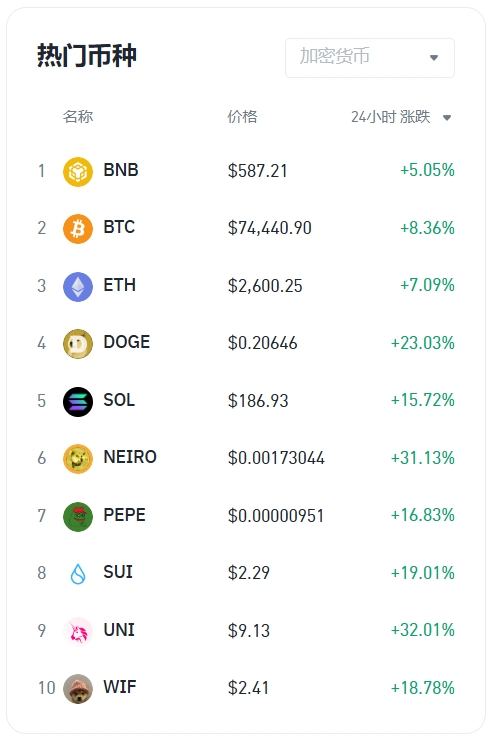Click the Dogecoin DOGE icon
Image resolution: width=494 pixels, height=744 pixels.
pos(78,344)
